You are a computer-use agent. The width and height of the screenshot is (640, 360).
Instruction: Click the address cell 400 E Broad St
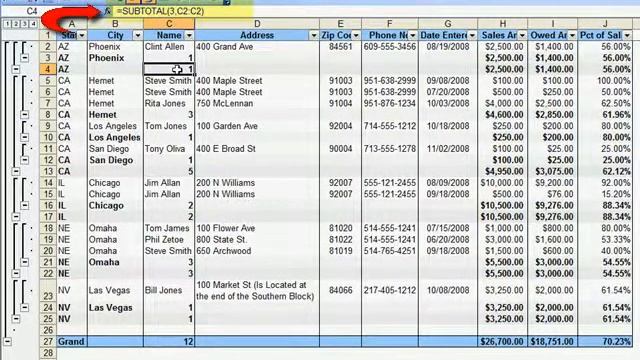tap(257, 149)
